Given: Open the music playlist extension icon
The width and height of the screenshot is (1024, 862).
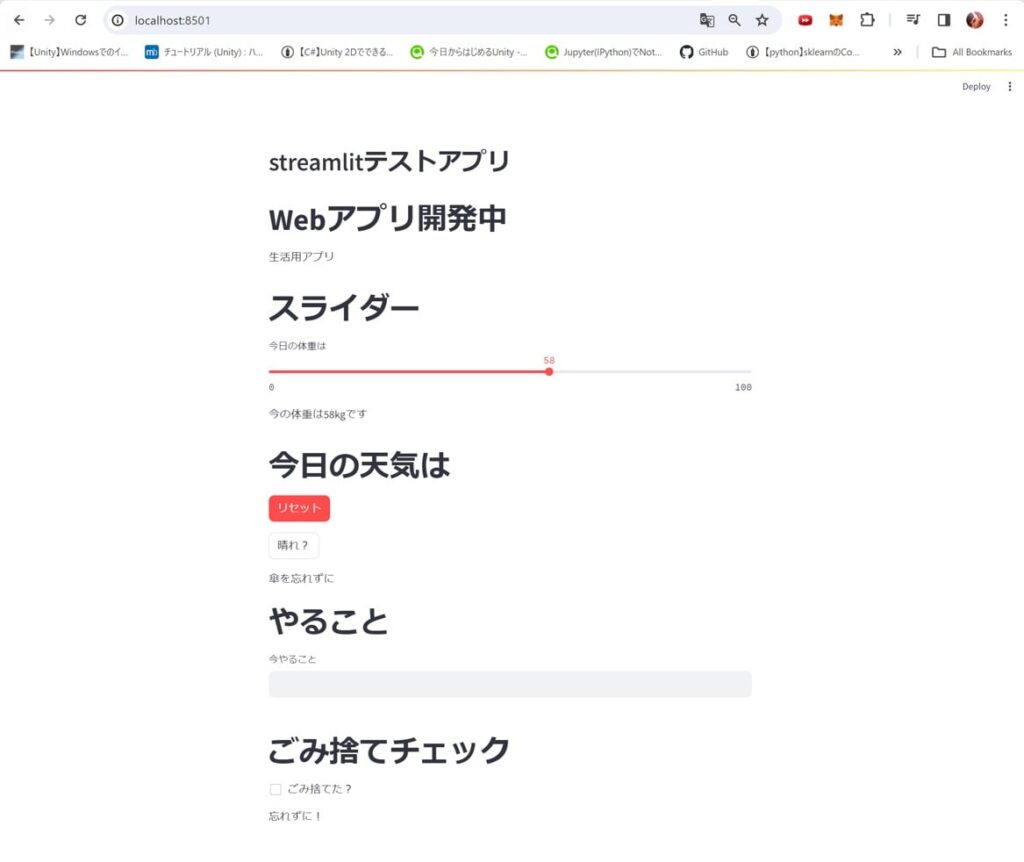Looking at the screenshot, I should click(912, 20).
